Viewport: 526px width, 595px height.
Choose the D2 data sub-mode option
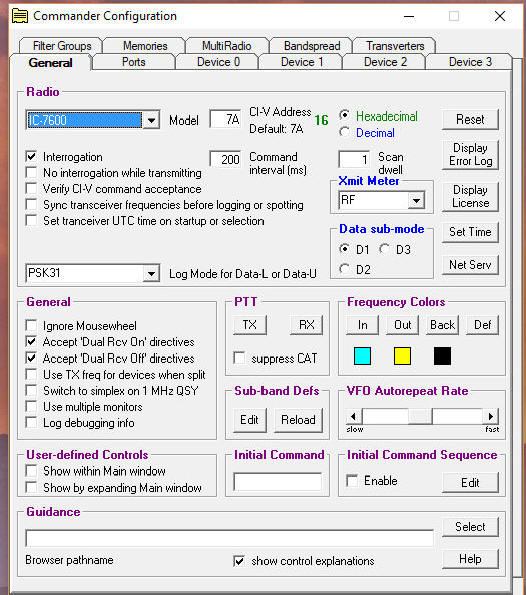click(345, 269)
